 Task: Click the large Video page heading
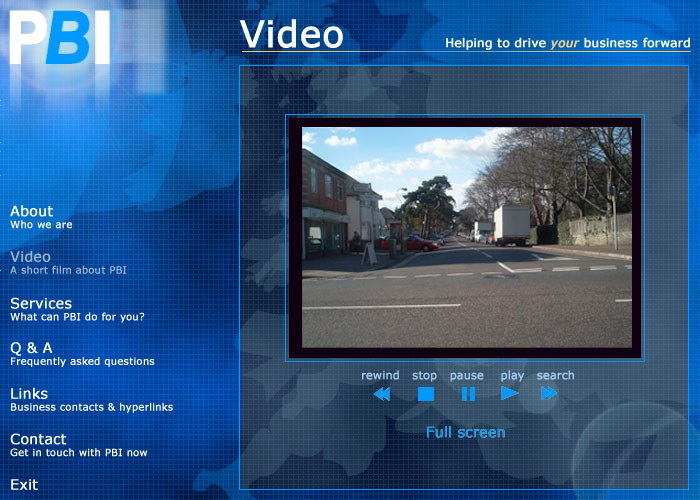[292, 35]
